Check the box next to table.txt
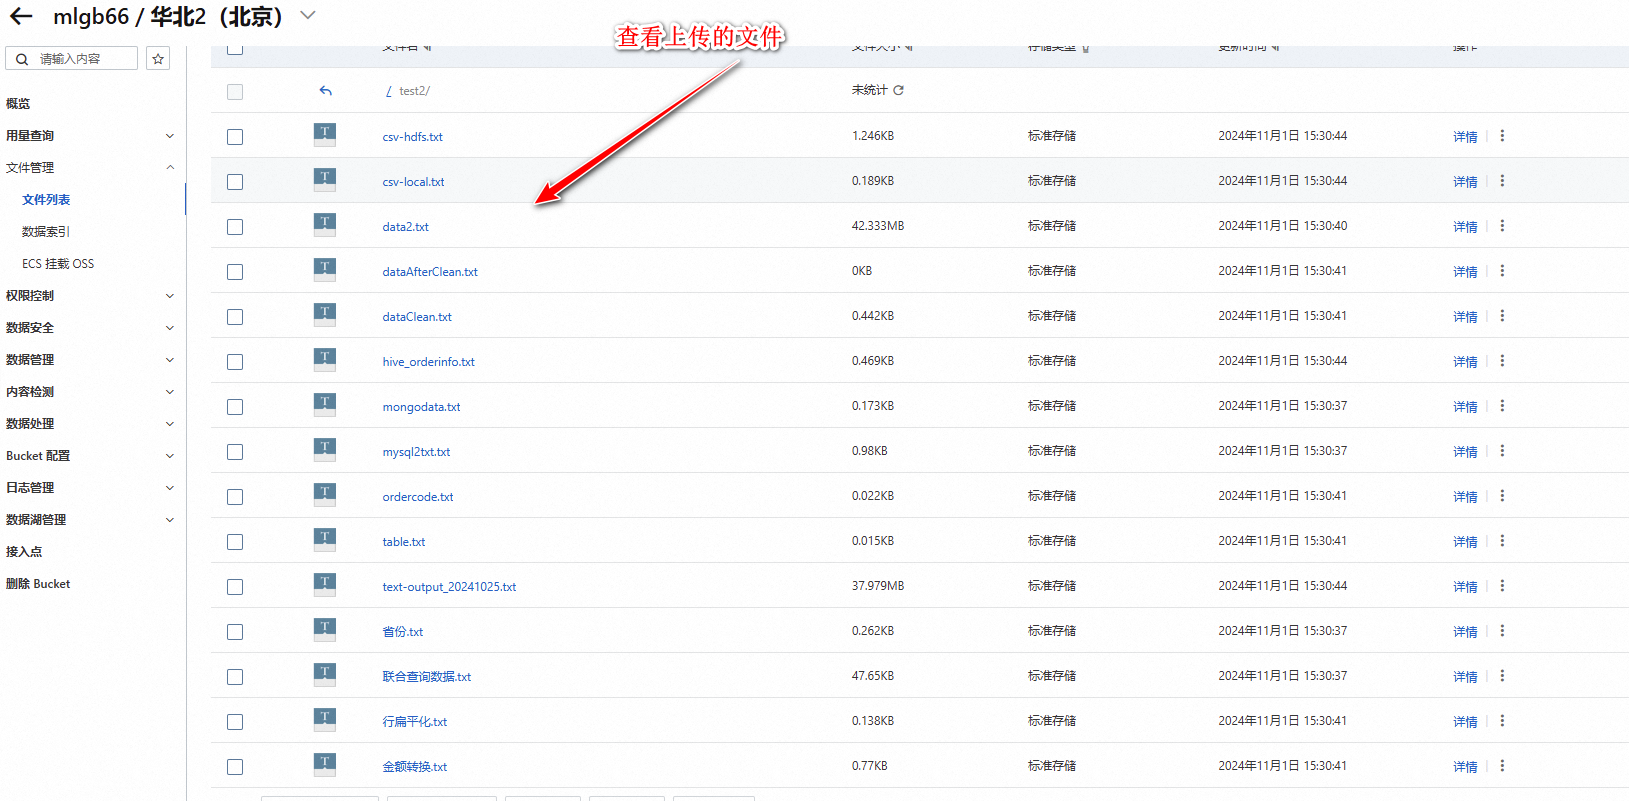 click(235, 542)
